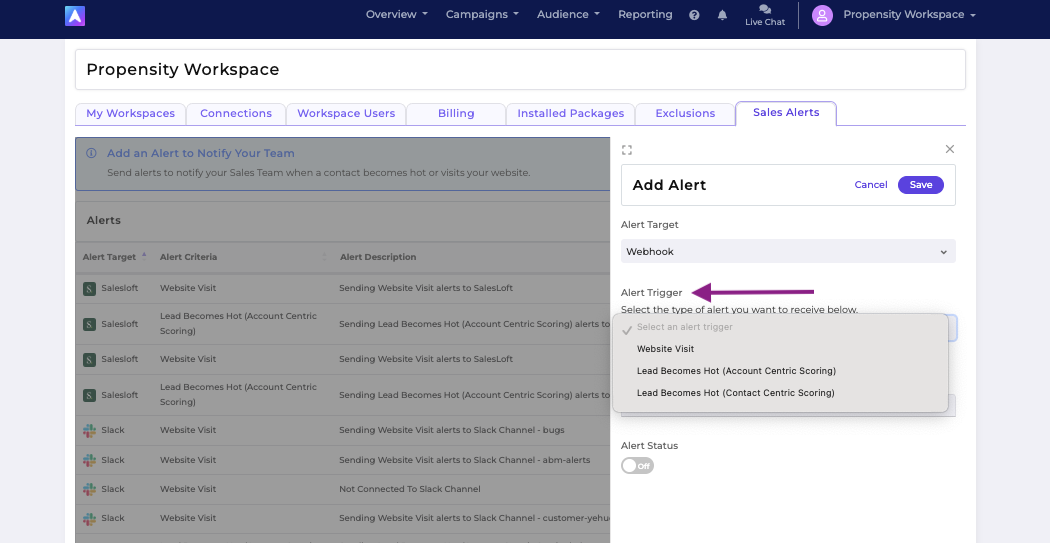
Task: Switch to Sales Alerts tab
Action: pyautogui.click(x=786, y=112)
